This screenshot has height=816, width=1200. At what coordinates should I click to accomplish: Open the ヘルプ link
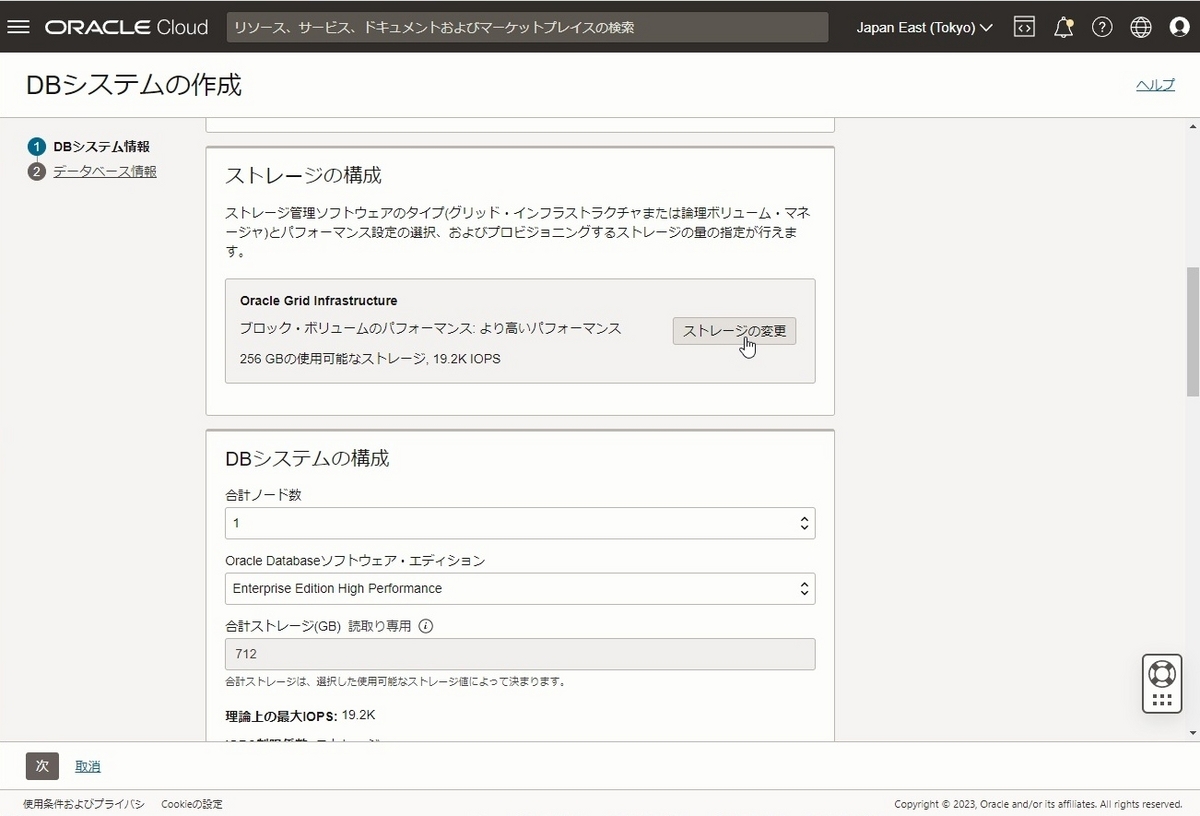click(1155, 85)
